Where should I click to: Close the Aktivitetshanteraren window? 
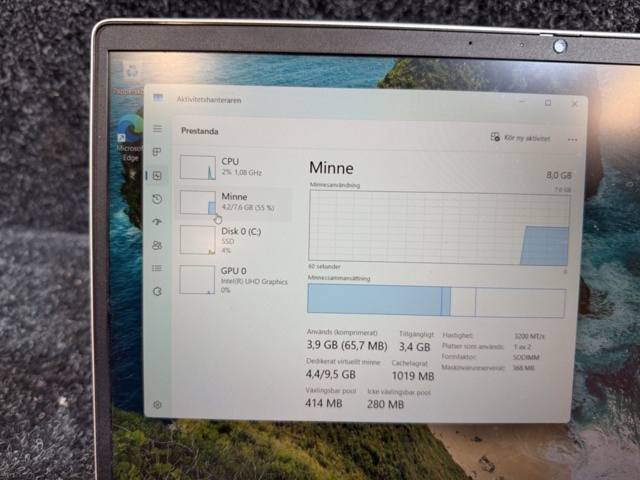click(x=574, y=104)
